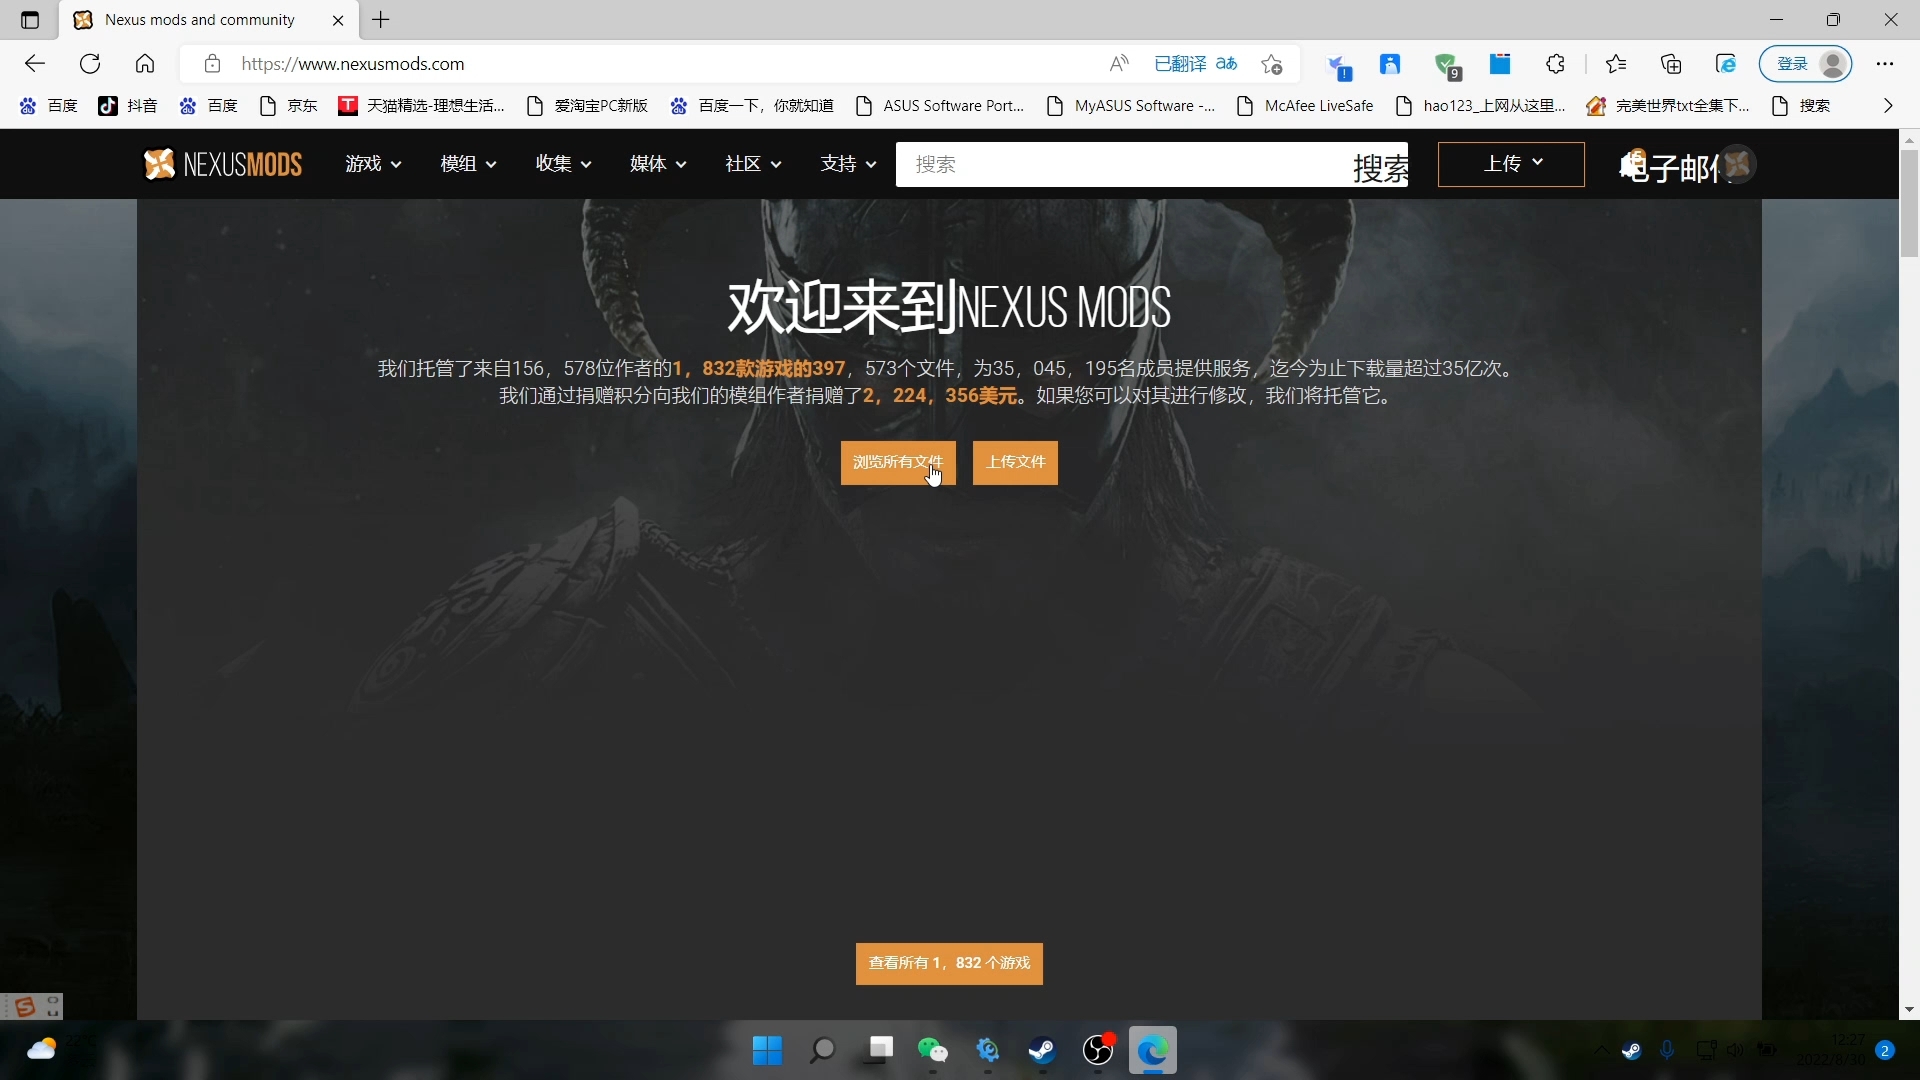Click 浏览所有文件 browse files button

pos(898,462)
